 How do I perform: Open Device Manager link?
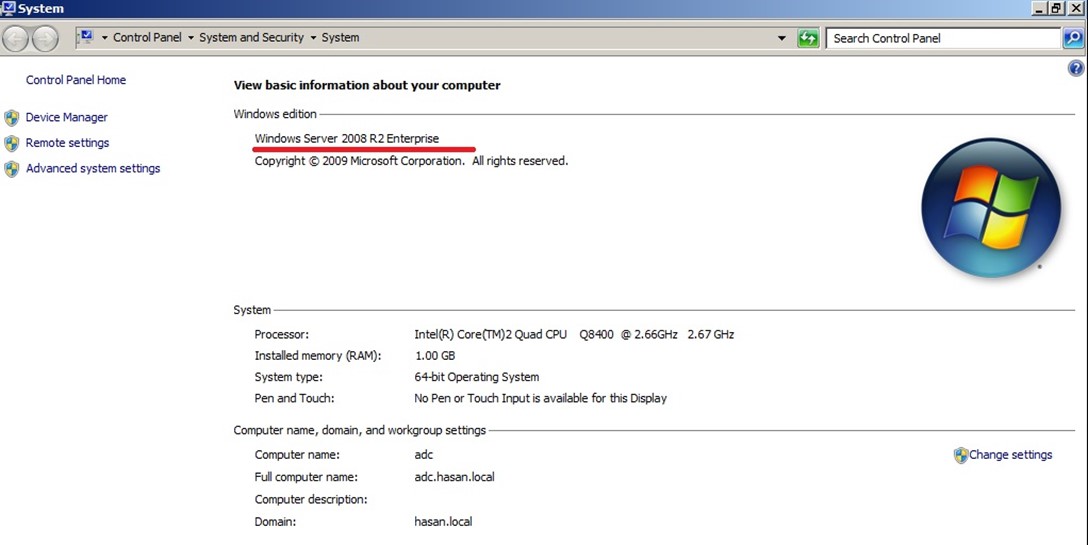tap(67, 117)
